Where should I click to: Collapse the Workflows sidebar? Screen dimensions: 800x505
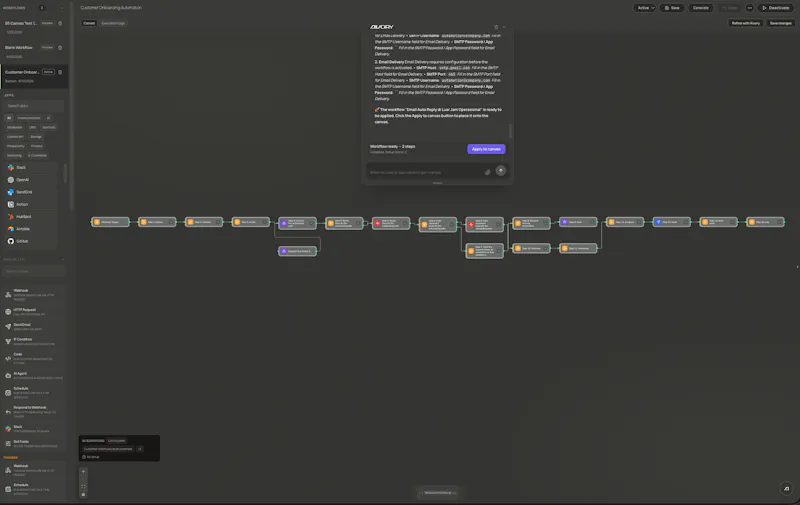coord(62,8)
